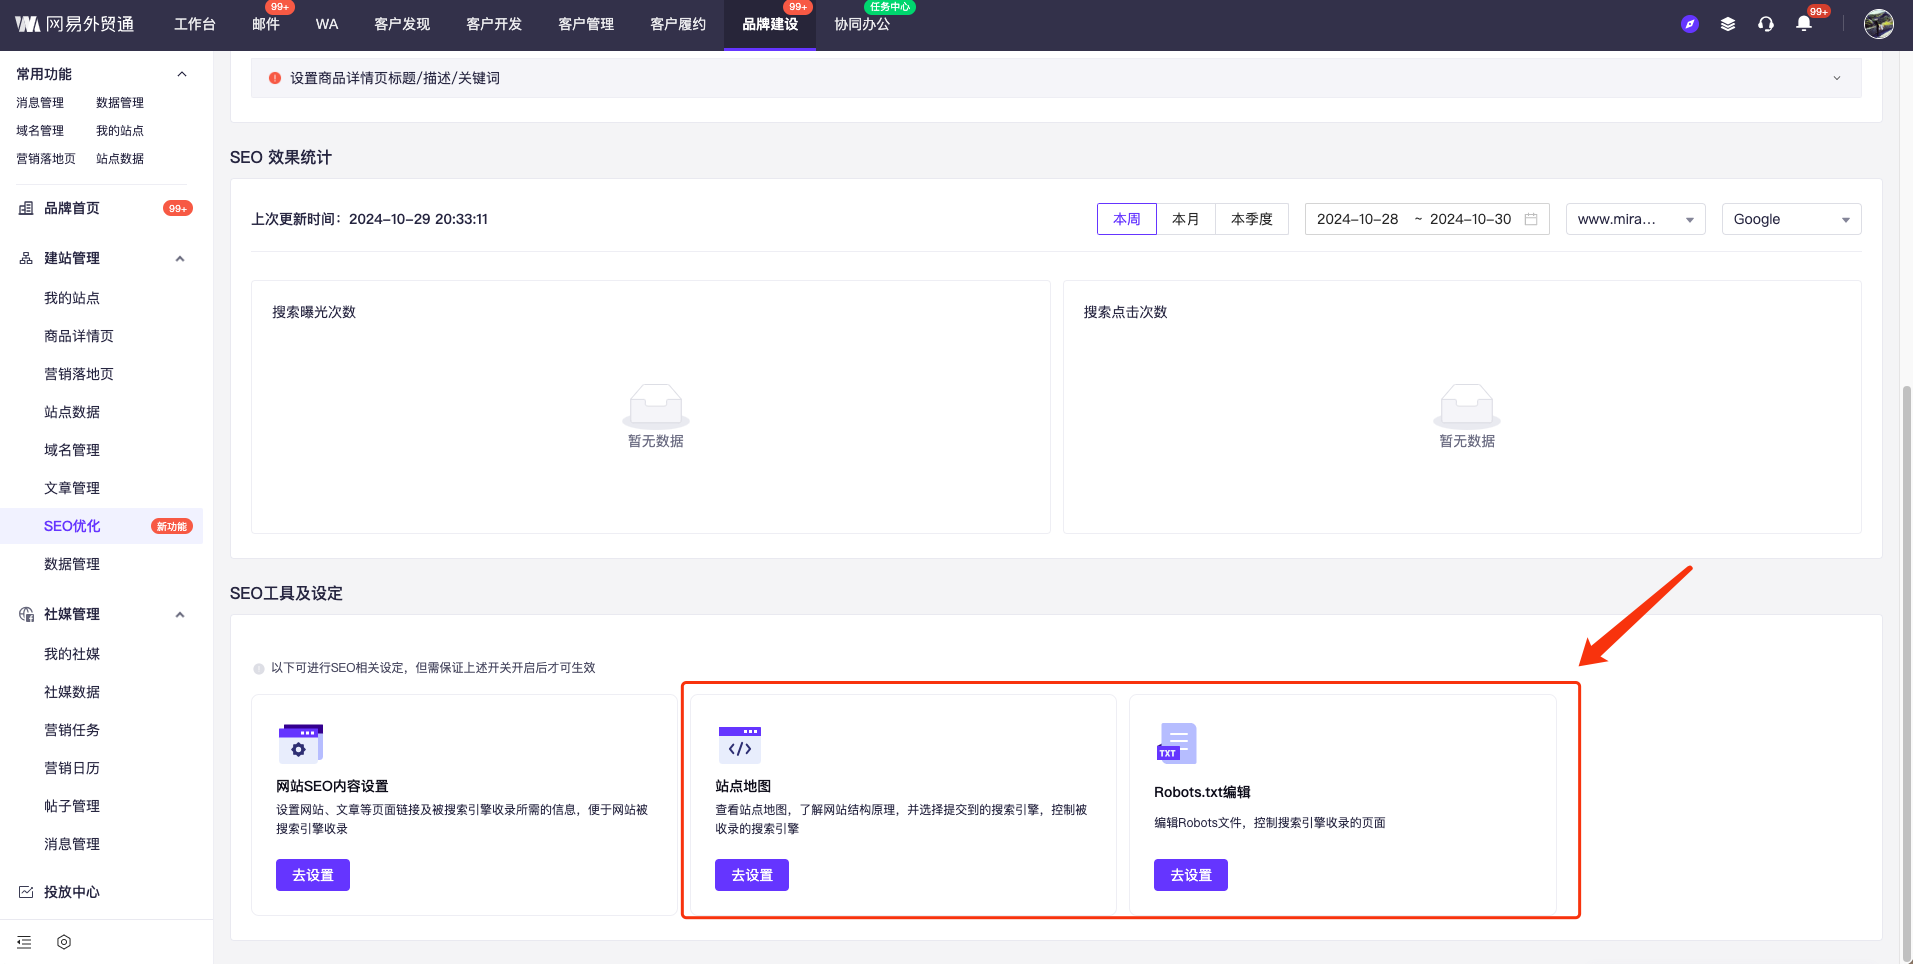
Task: Click 去设置 under 站点地图
Action: pyautogui.click(x=751, y=875)
